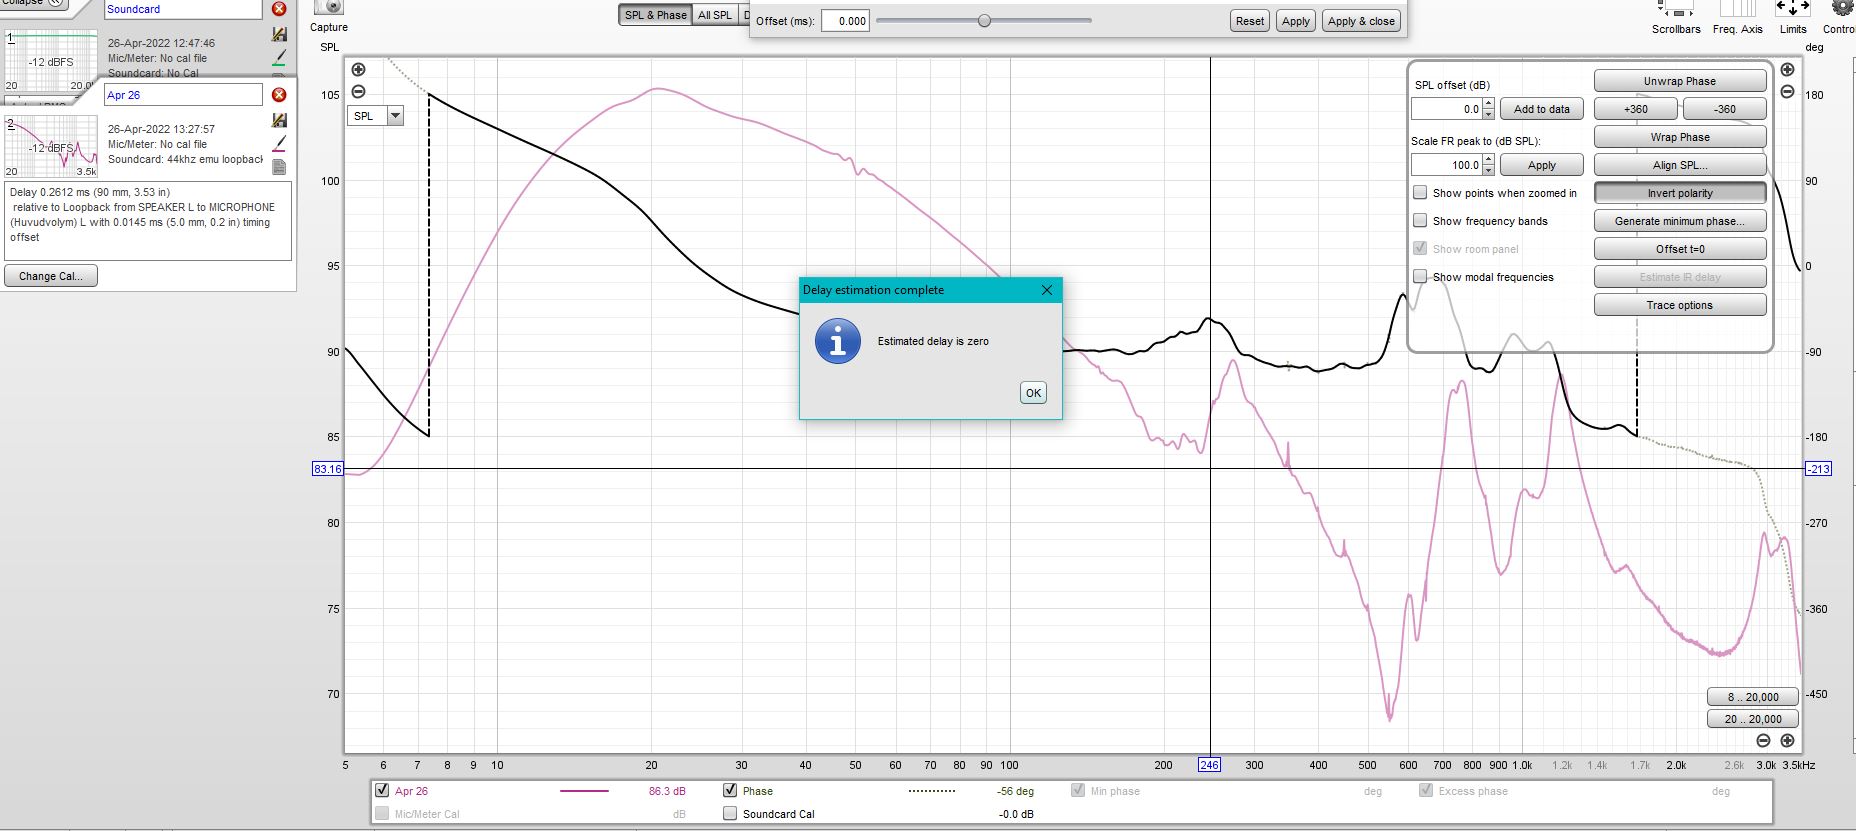Open graph Limits icon
The width and height of the screenshot is (1856, 831).
pos(1792,9)
